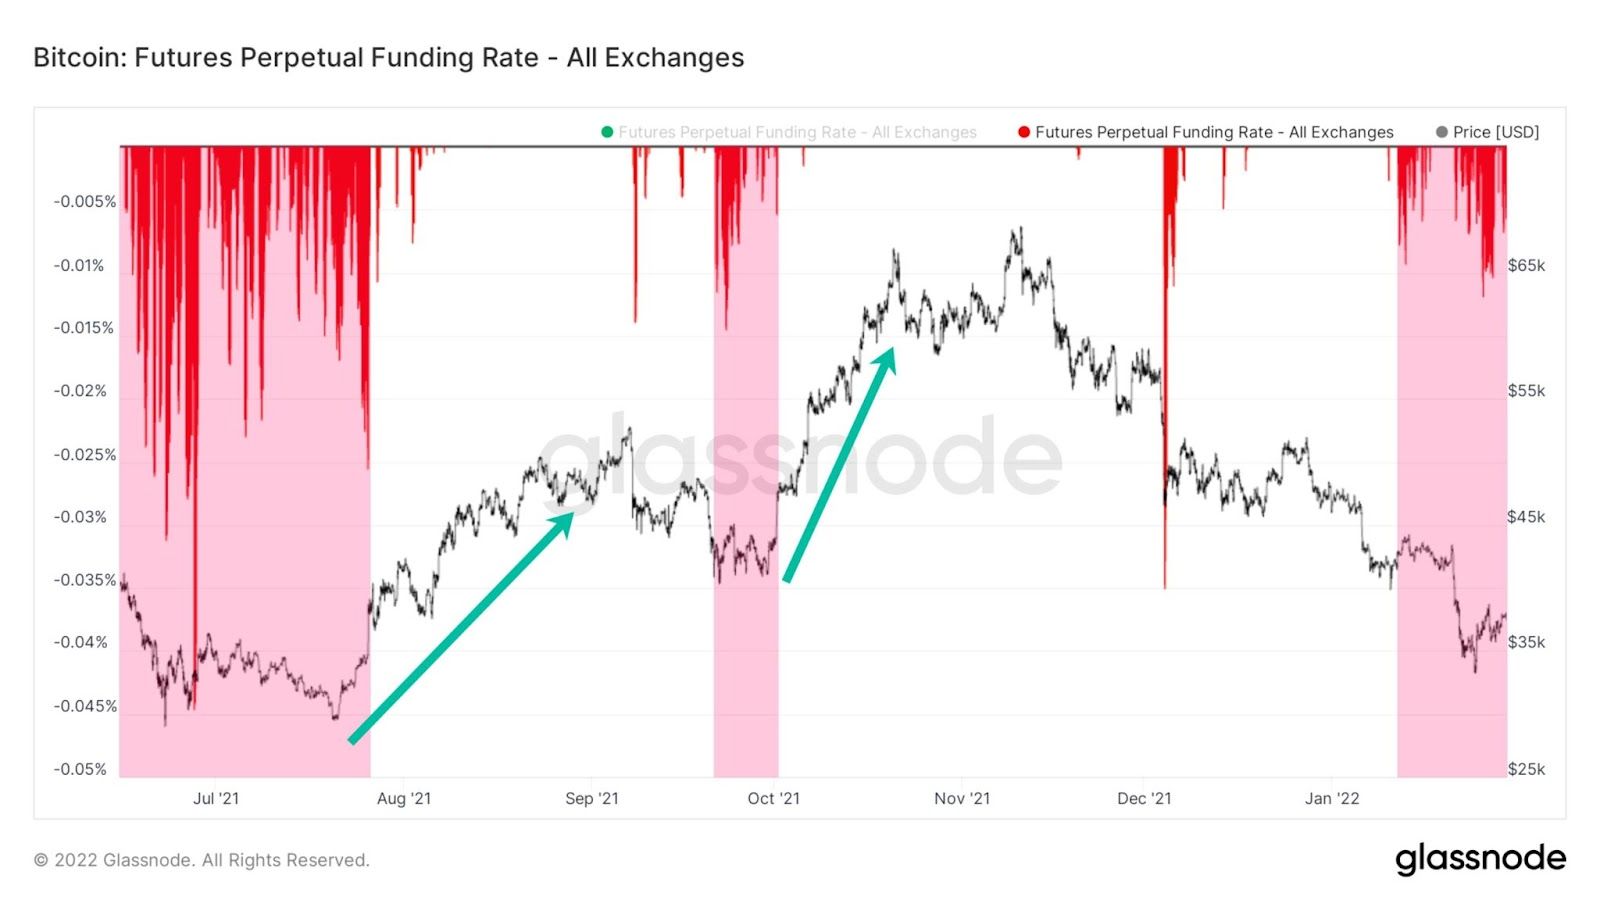Toggle the gray Price [USD] legend dot

[x=1442, y=132]
